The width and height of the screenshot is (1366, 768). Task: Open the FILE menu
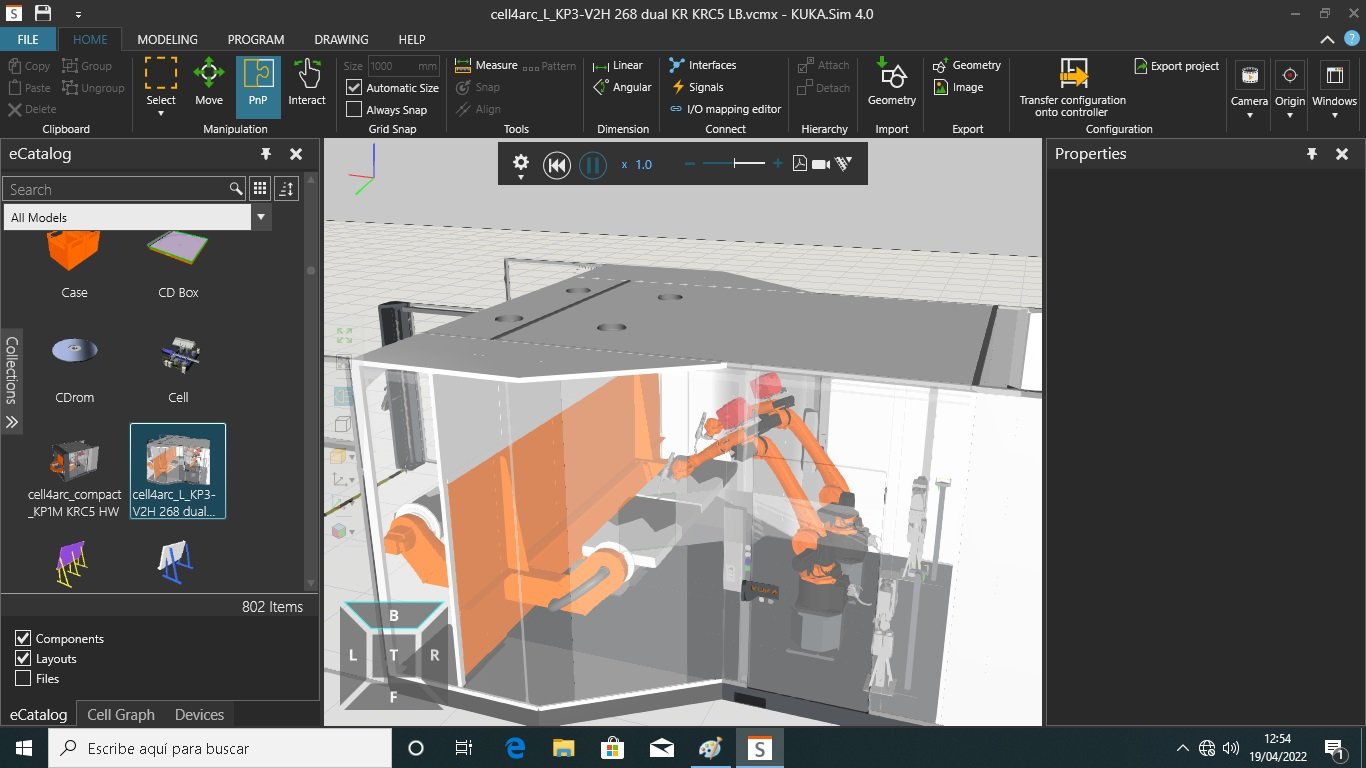[28, 39]
